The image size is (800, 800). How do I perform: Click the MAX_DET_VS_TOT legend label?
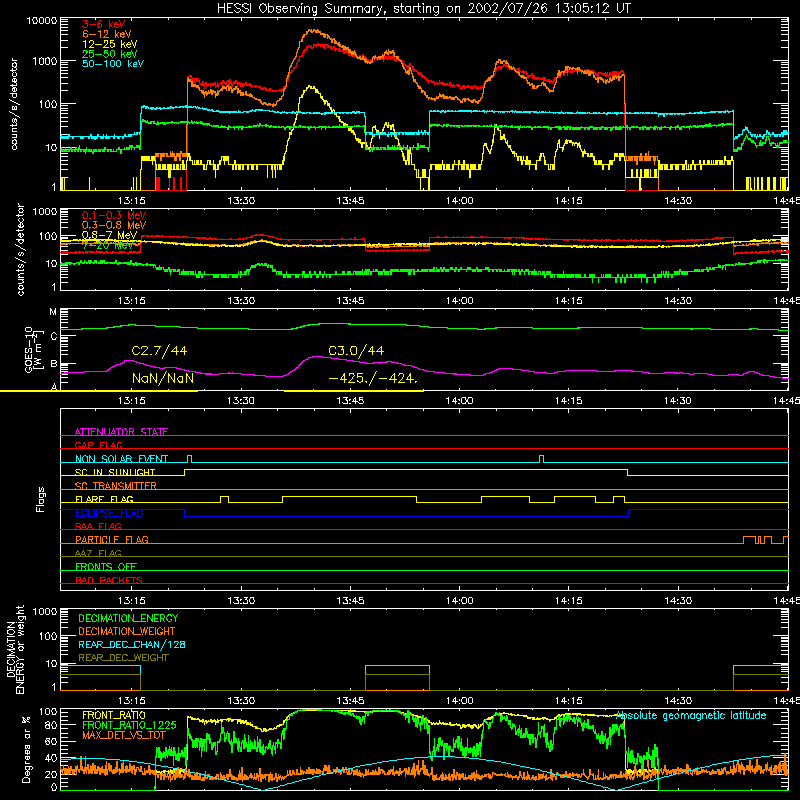124,735
